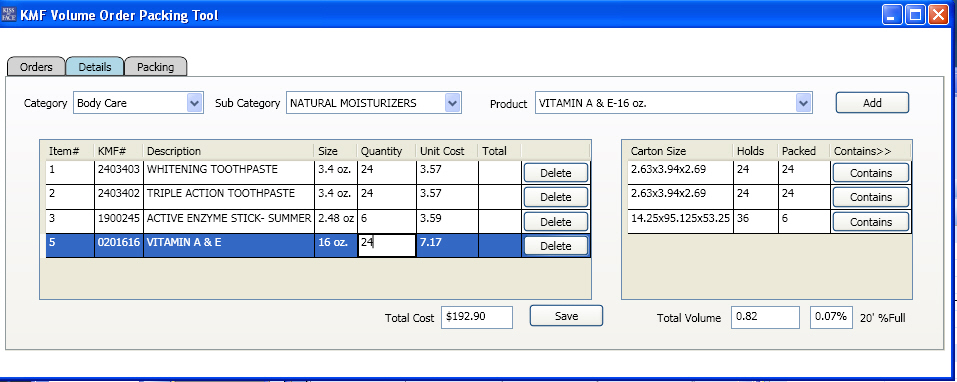
Task: Click the Item# column header
Action: pos(70,151)
